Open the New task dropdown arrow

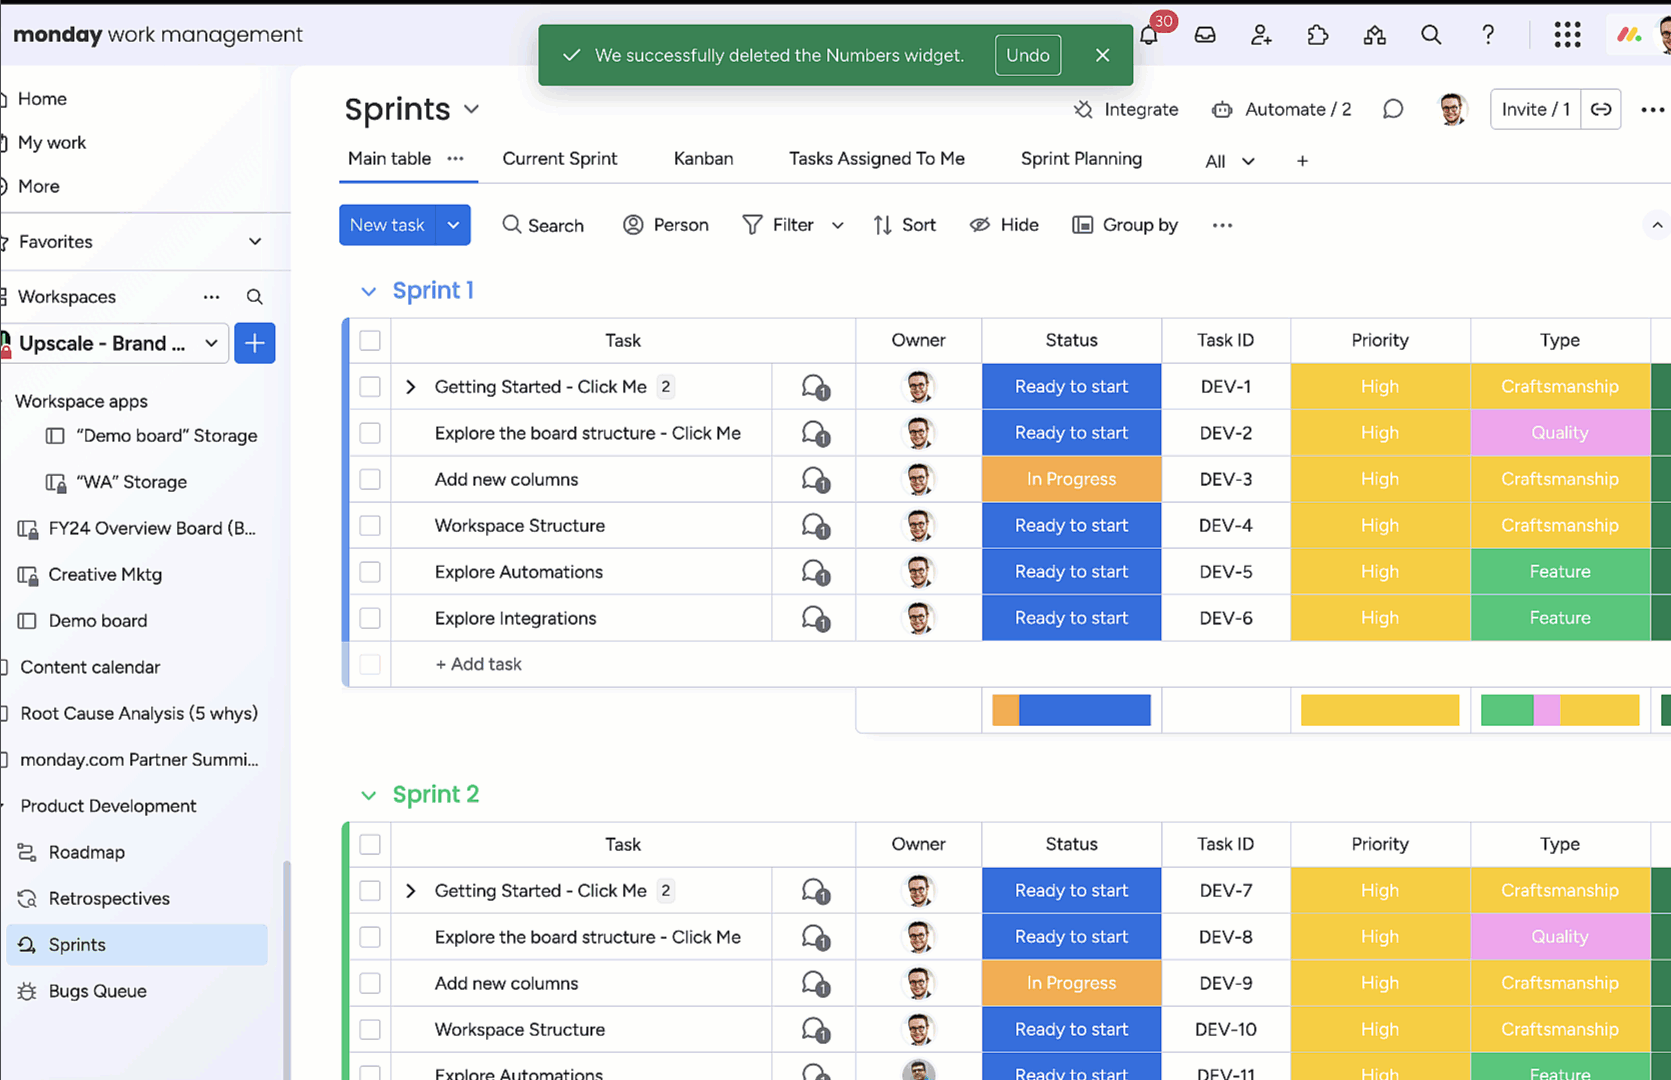pyautogui.click(x=453, y=225)
